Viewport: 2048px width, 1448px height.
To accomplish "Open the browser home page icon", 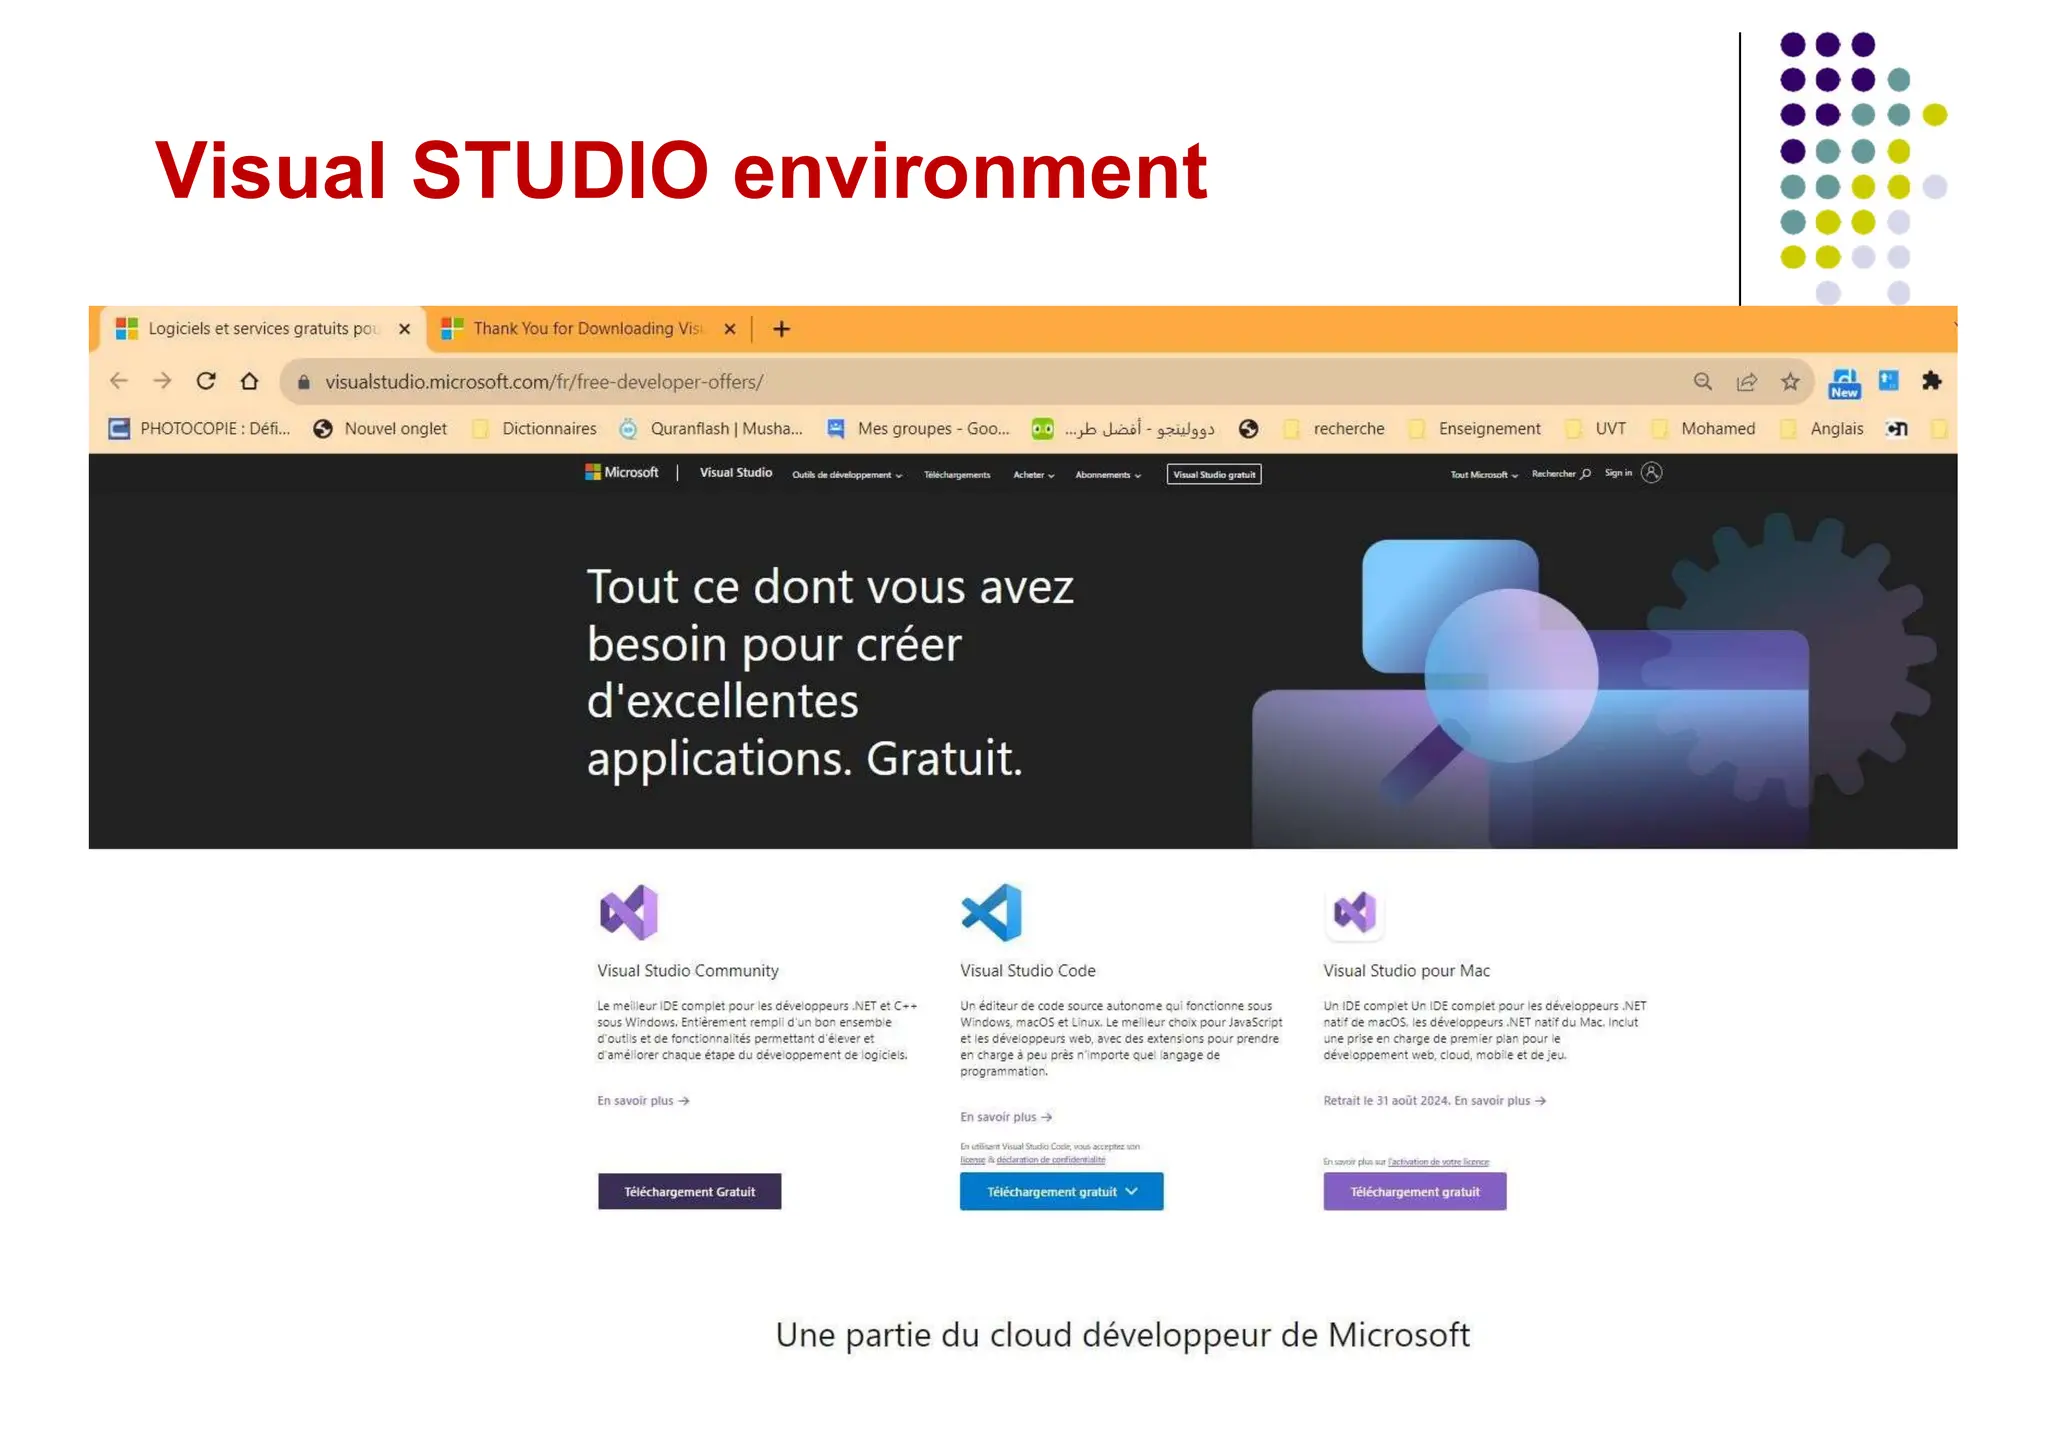I will [x=250, y=381].
